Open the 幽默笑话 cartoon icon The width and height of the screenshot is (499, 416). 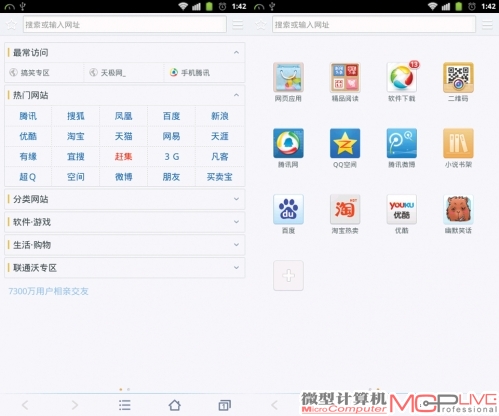[458, 209]
